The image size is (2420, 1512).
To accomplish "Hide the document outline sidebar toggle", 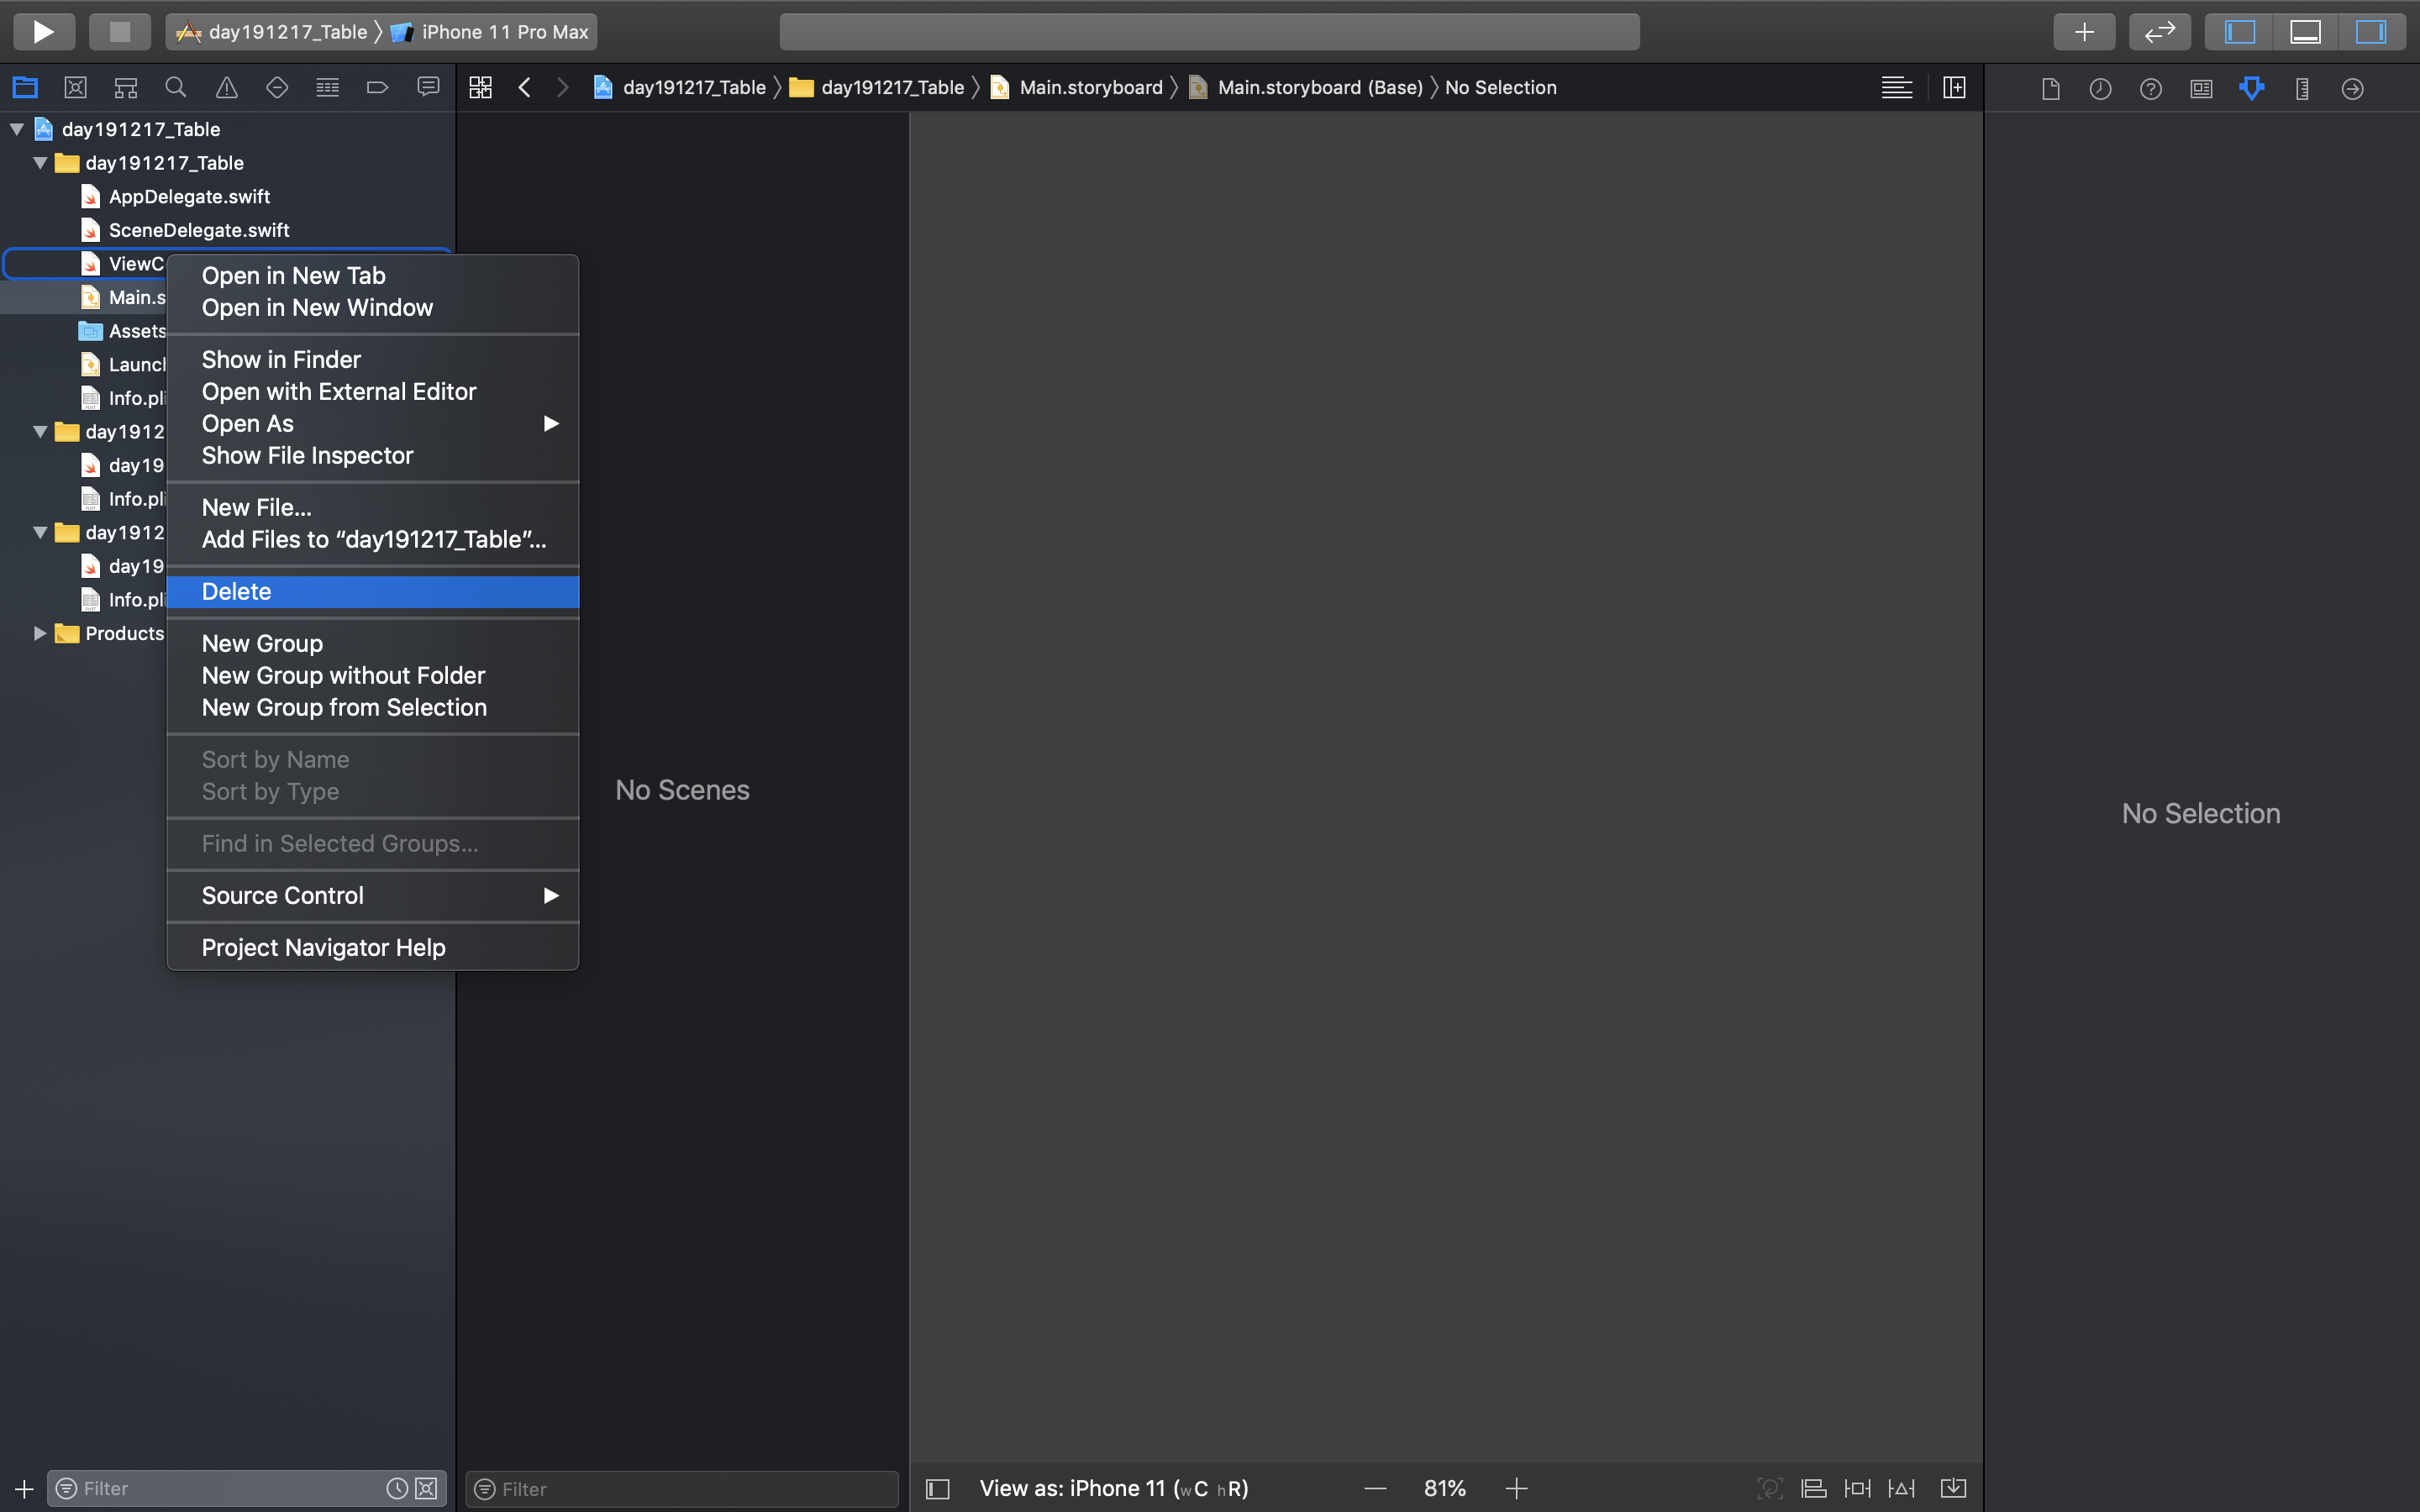I will (x=937, y=1488).
